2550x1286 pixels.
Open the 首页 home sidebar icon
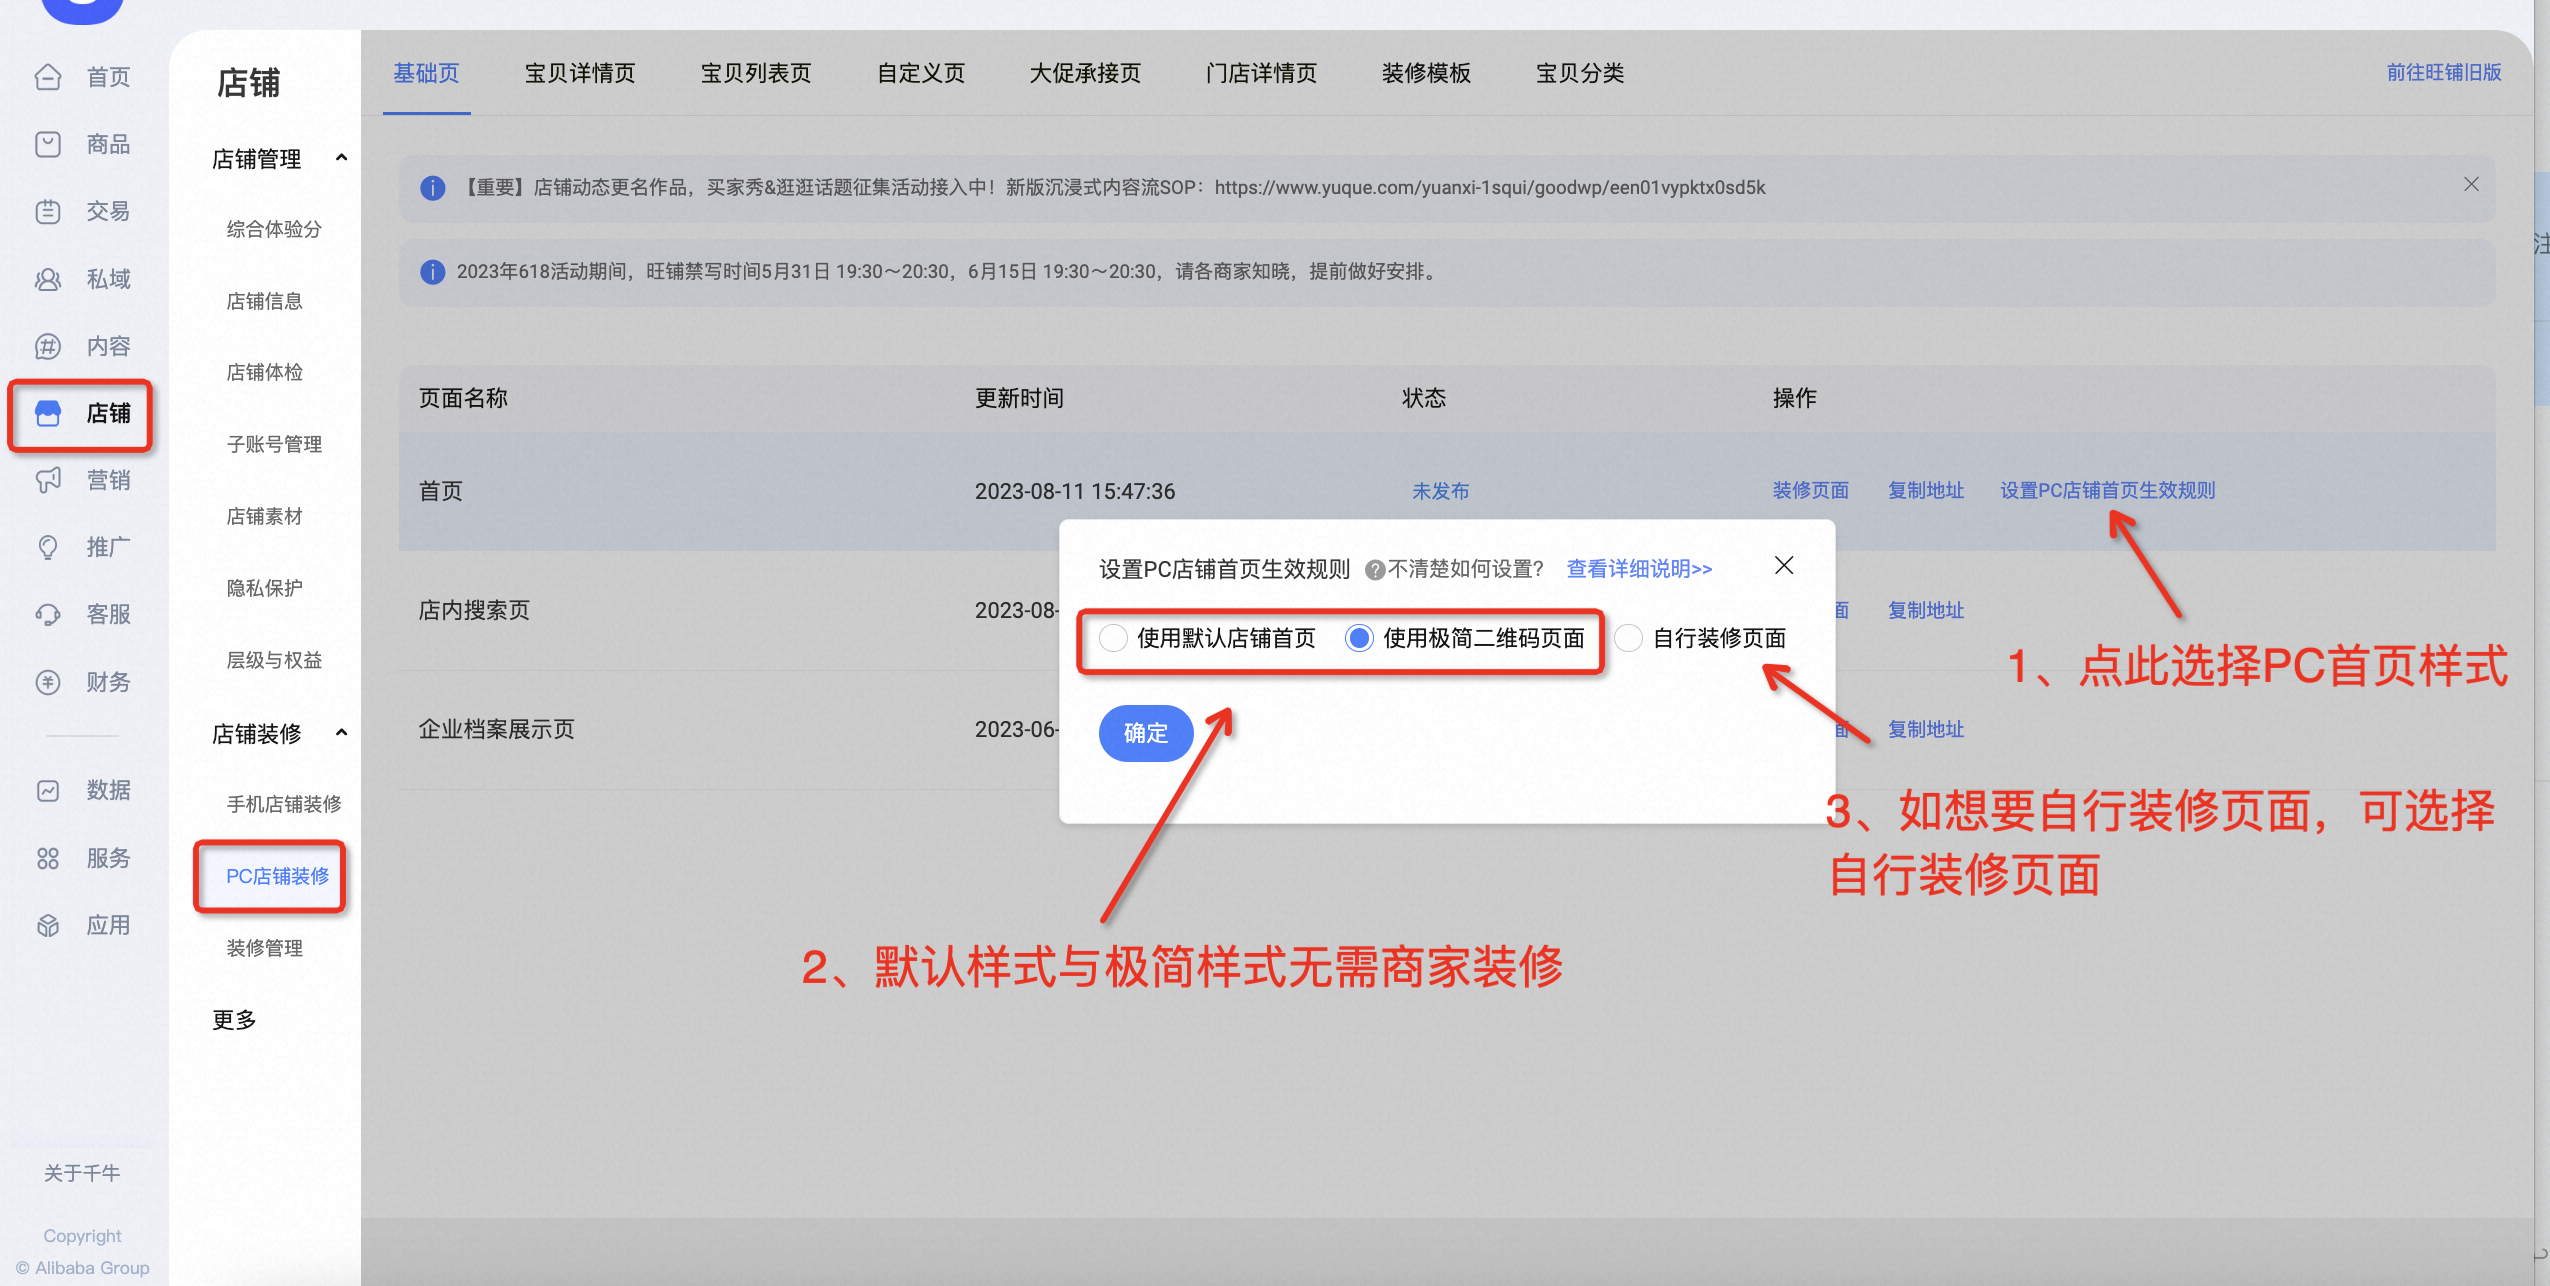click(x=48, y=77)
